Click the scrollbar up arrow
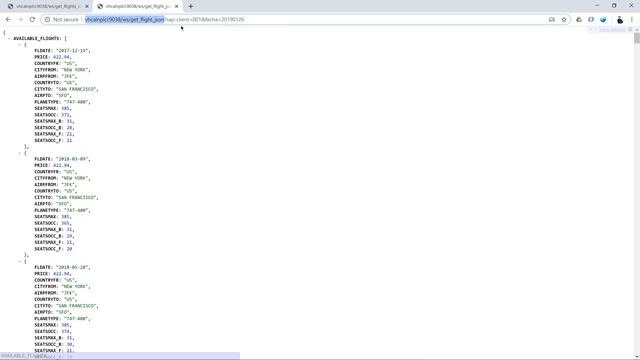This screenshot has height=360, width=640. point(637,30)
